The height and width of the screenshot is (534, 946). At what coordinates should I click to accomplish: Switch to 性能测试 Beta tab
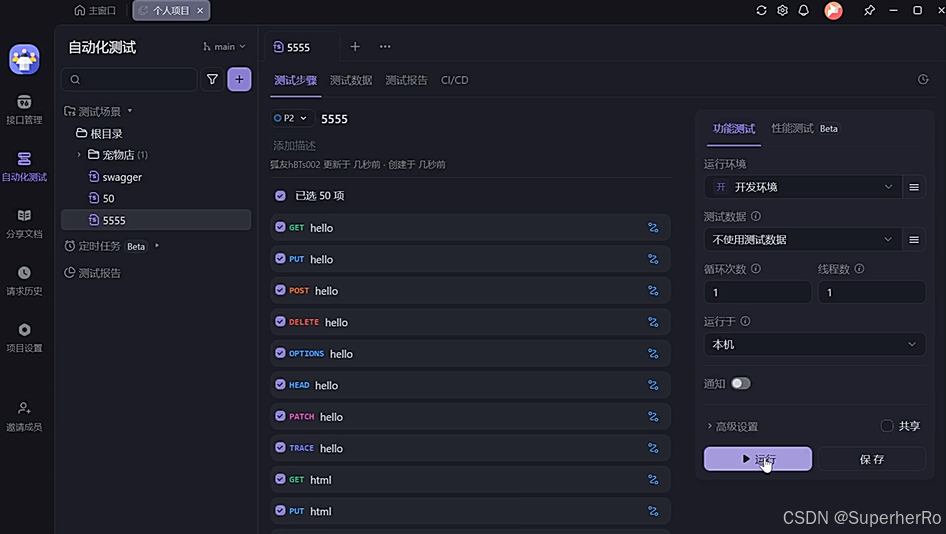(805, 129)
